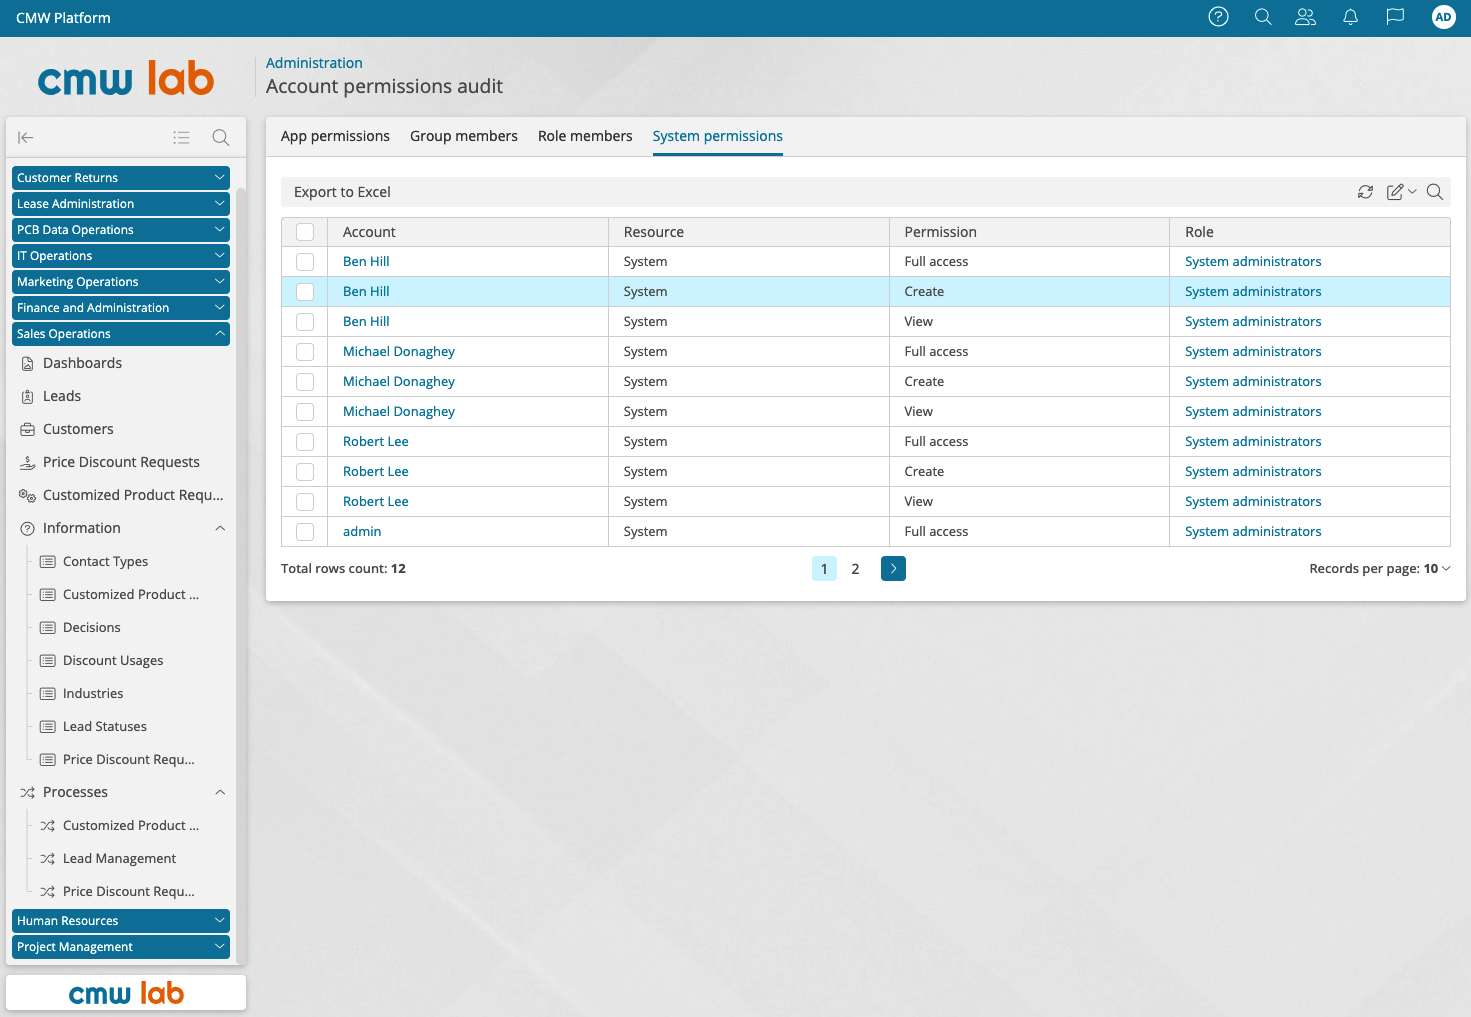
Task: Open Decisions list in sidebar
Action: 91,627
